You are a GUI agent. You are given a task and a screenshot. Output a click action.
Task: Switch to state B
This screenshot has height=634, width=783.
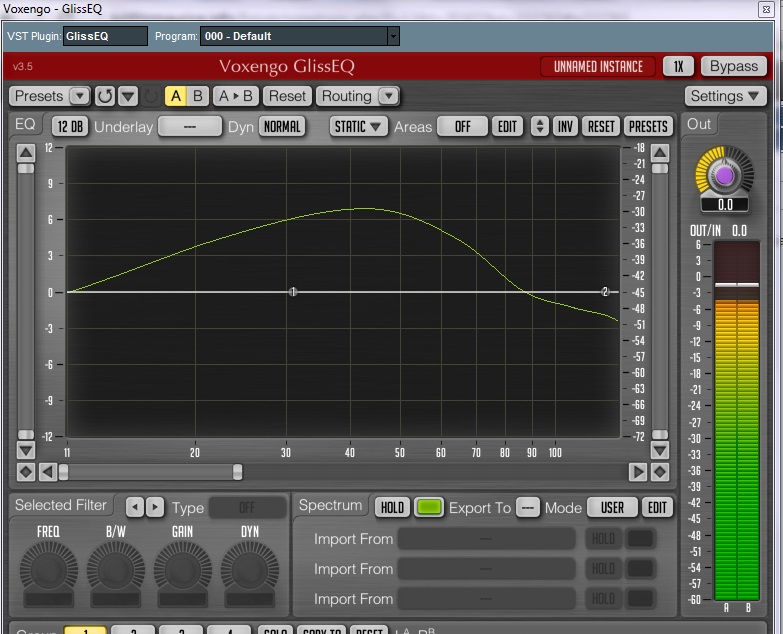(x=198, y=97)
